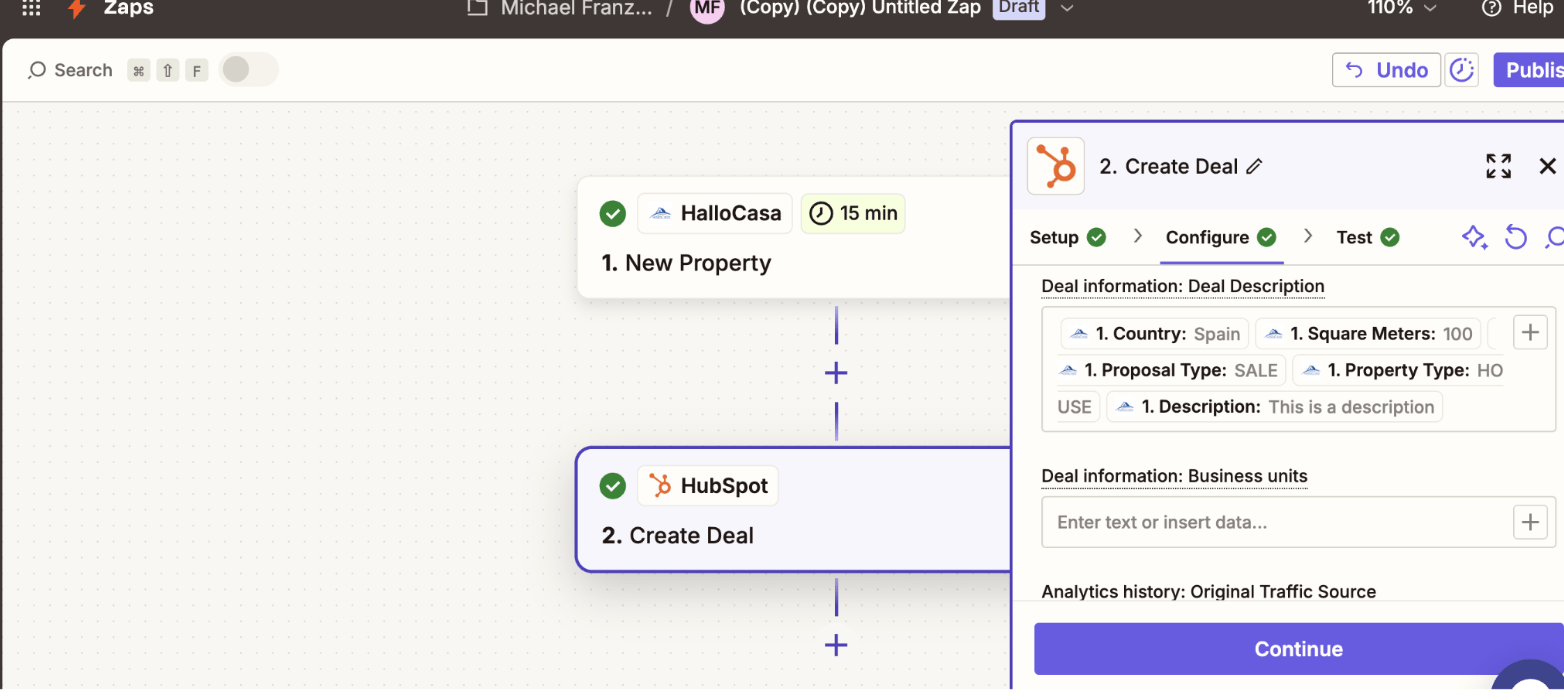Click the Business units field label
The height and width of the screenshot is (700, 1564).
coord(1174,476)
